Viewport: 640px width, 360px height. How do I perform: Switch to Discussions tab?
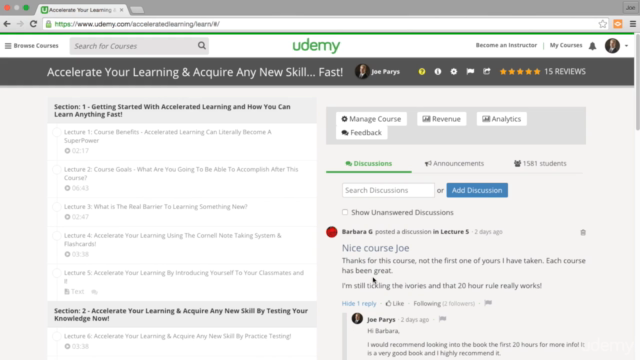click(x=369, y=163)
